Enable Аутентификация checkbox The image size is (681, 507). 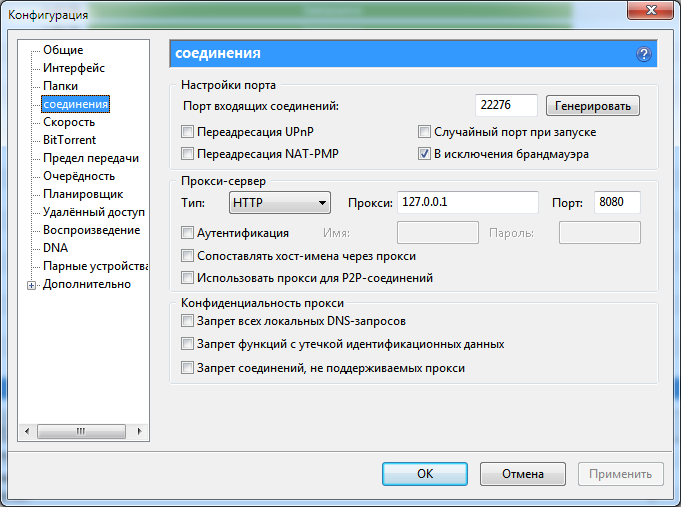pos(187,232)
